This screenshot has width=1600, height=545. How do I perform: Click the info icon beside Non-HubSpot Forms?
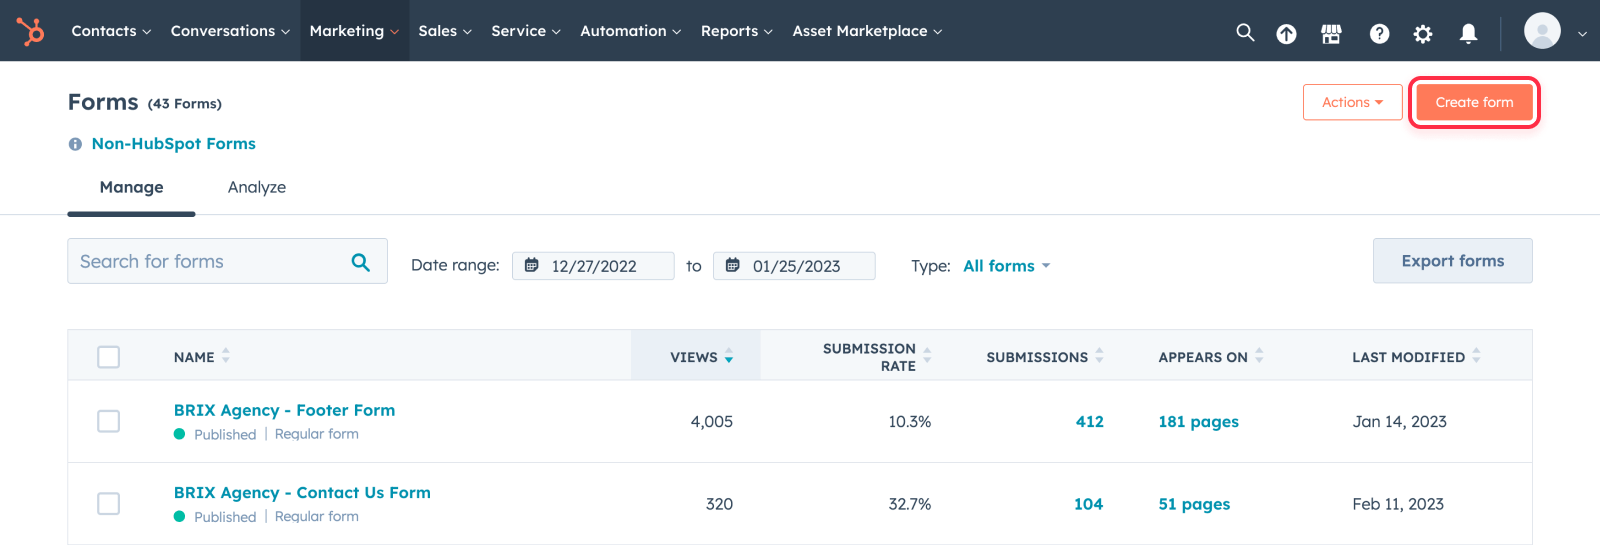[75, 144]
